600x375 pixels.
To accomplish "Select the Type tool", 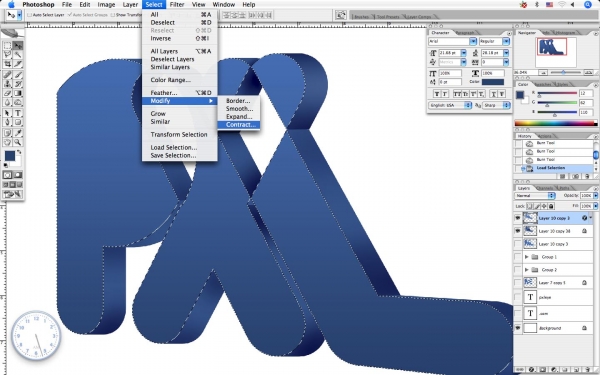I will 18,113.
